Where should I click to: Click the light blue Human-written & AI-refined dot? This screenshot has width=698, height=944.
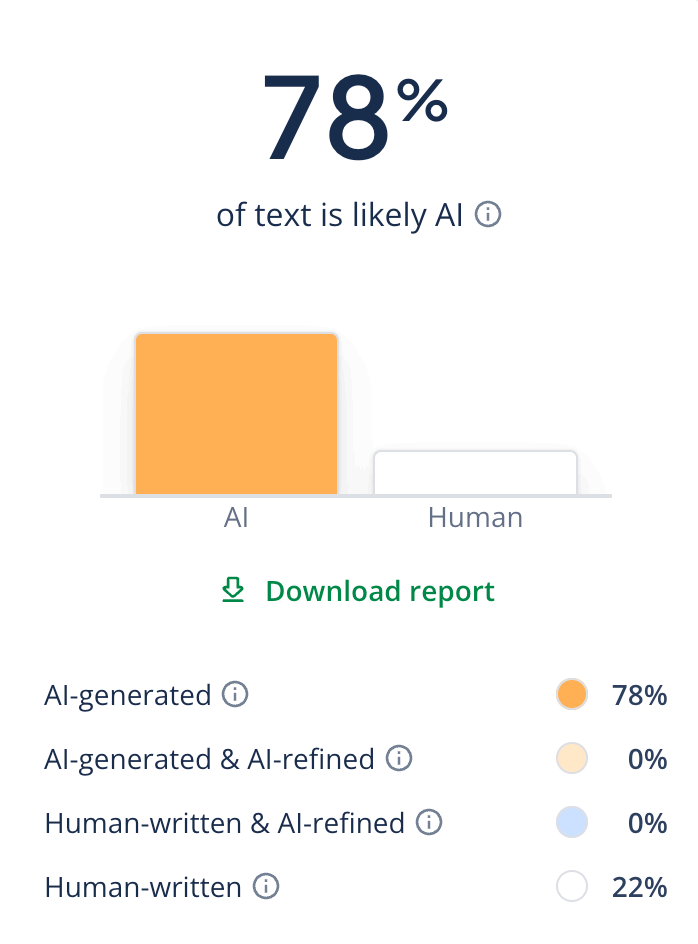[x=572, y=822]
